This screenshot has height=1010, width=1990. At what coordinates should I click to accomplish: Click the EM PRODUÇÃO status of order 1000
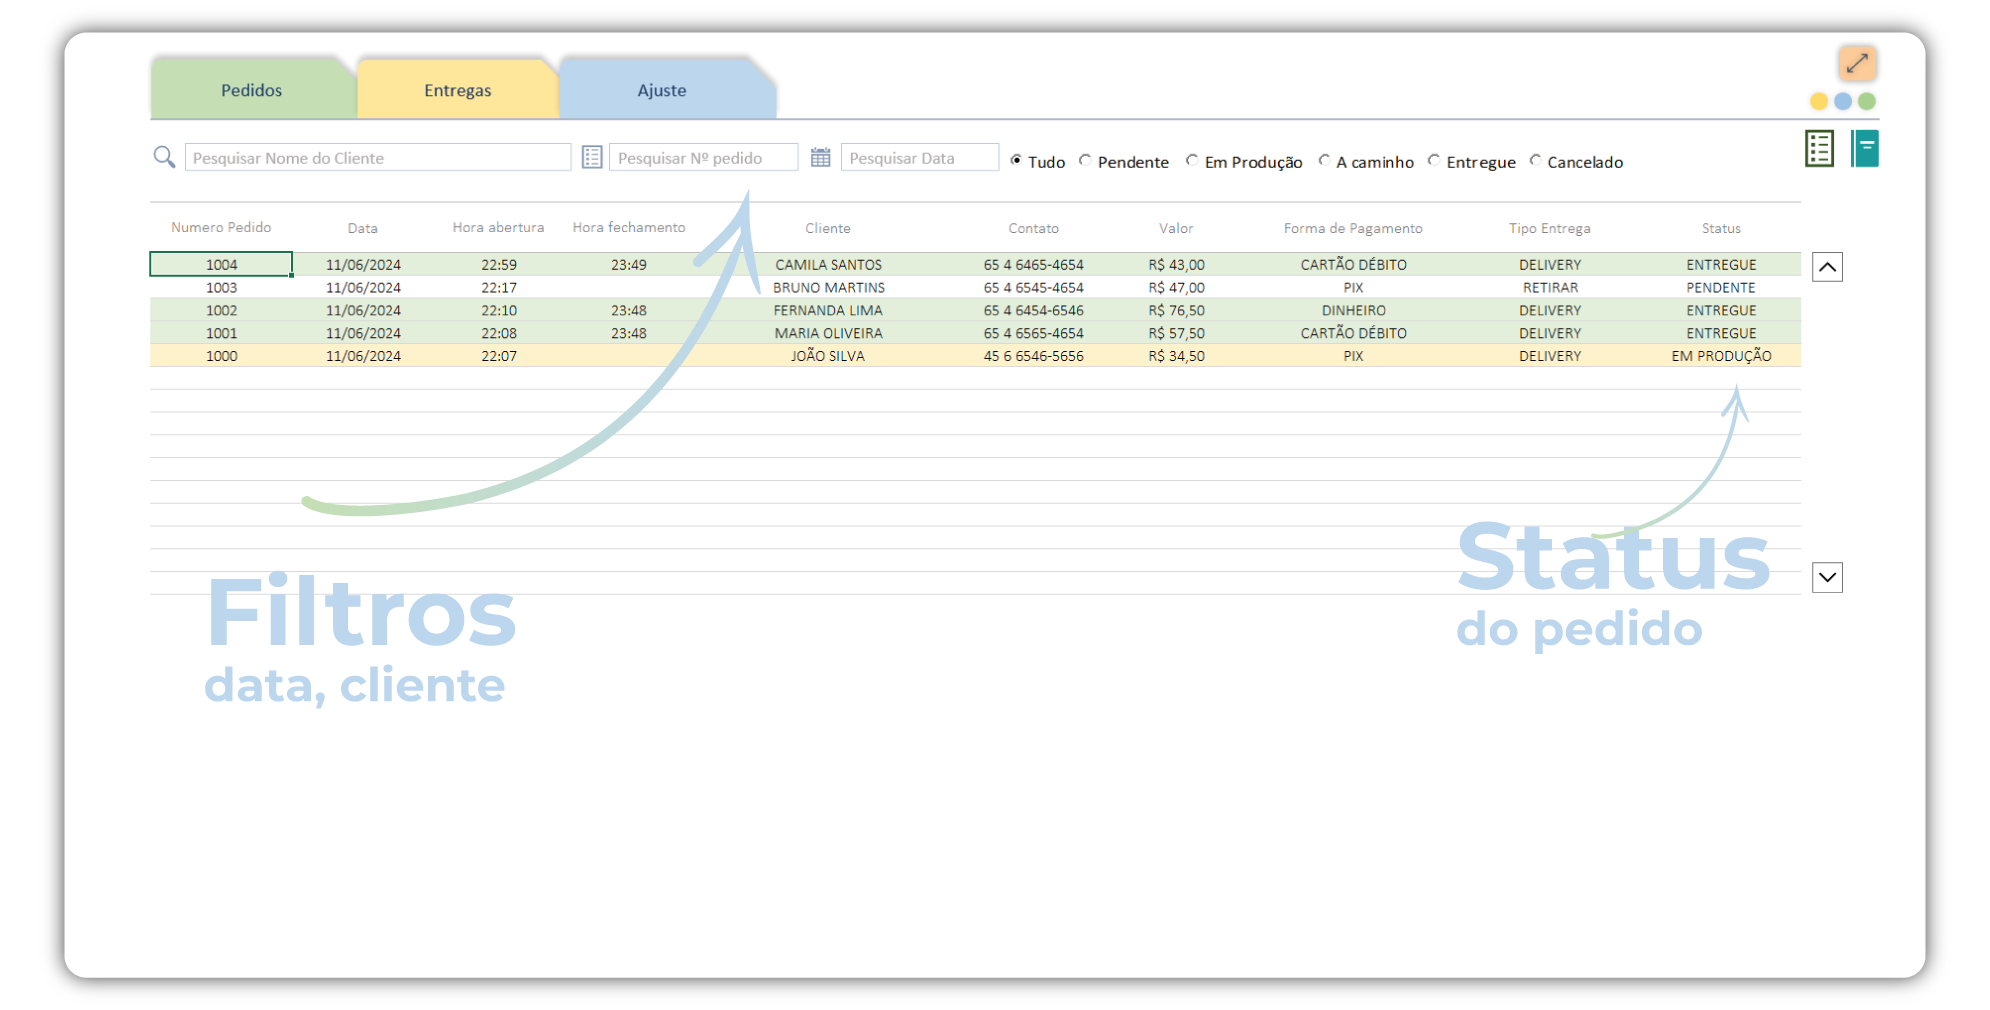1721,356
